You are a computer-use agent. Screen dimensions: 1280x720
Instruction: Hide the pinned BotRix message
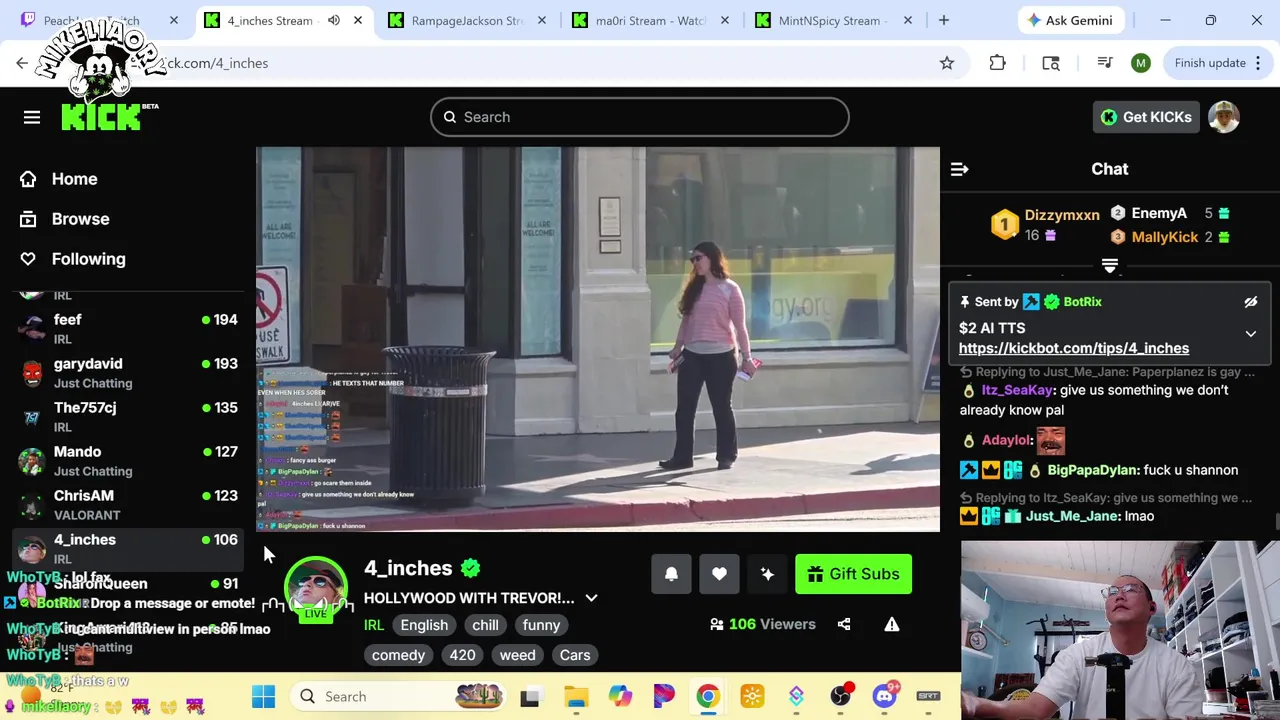click(x=1250, y=301)
